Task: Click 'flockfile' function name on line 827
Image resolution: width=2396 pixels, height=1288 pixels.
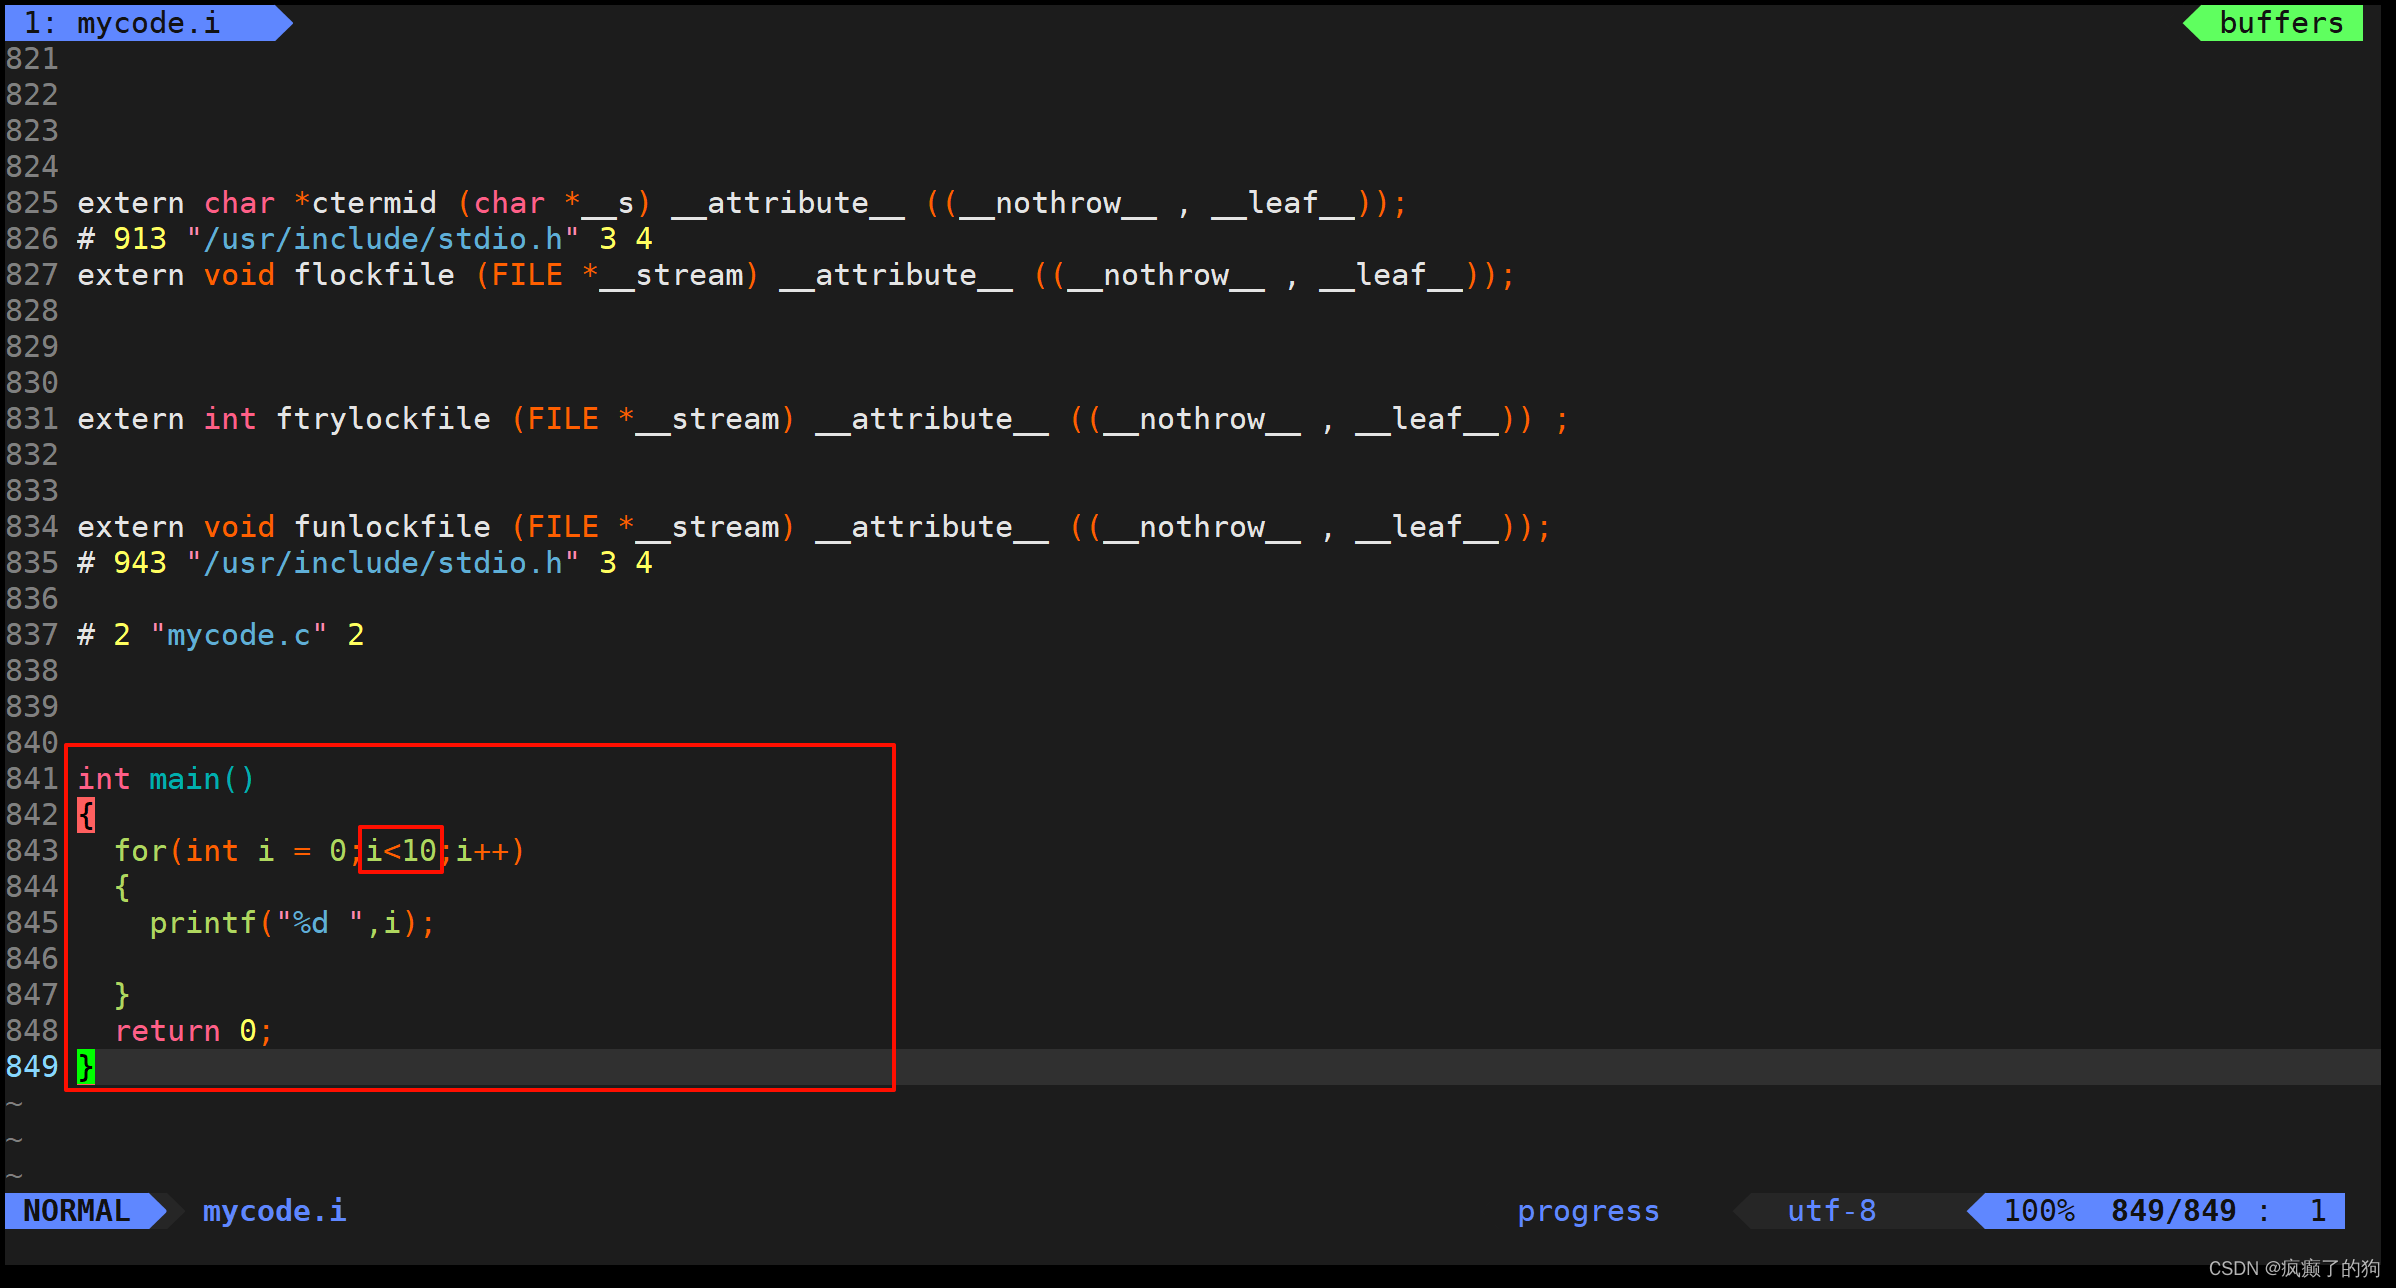Action: (374, 275)
